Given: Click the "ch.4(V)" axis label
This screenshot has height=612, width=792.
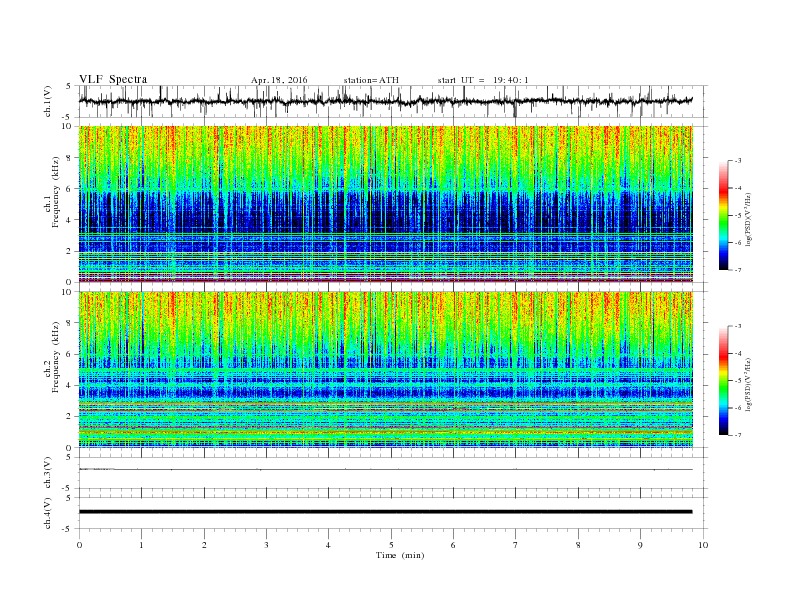Looking at the screenshot, I should click(x=48, y=513).
